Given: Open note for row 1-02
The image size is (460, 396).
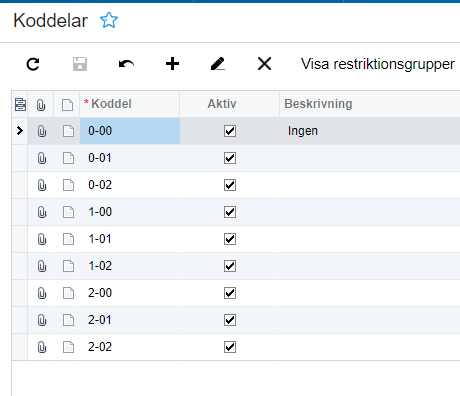Looking at the screenshot, I should click(x=68, y=266).
